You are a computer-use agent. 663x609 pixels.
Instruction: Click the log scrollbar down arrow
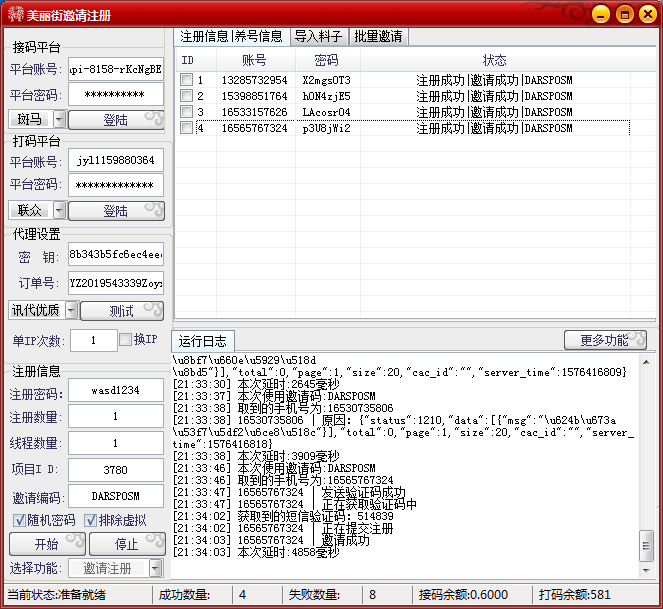tap(647, 571)
